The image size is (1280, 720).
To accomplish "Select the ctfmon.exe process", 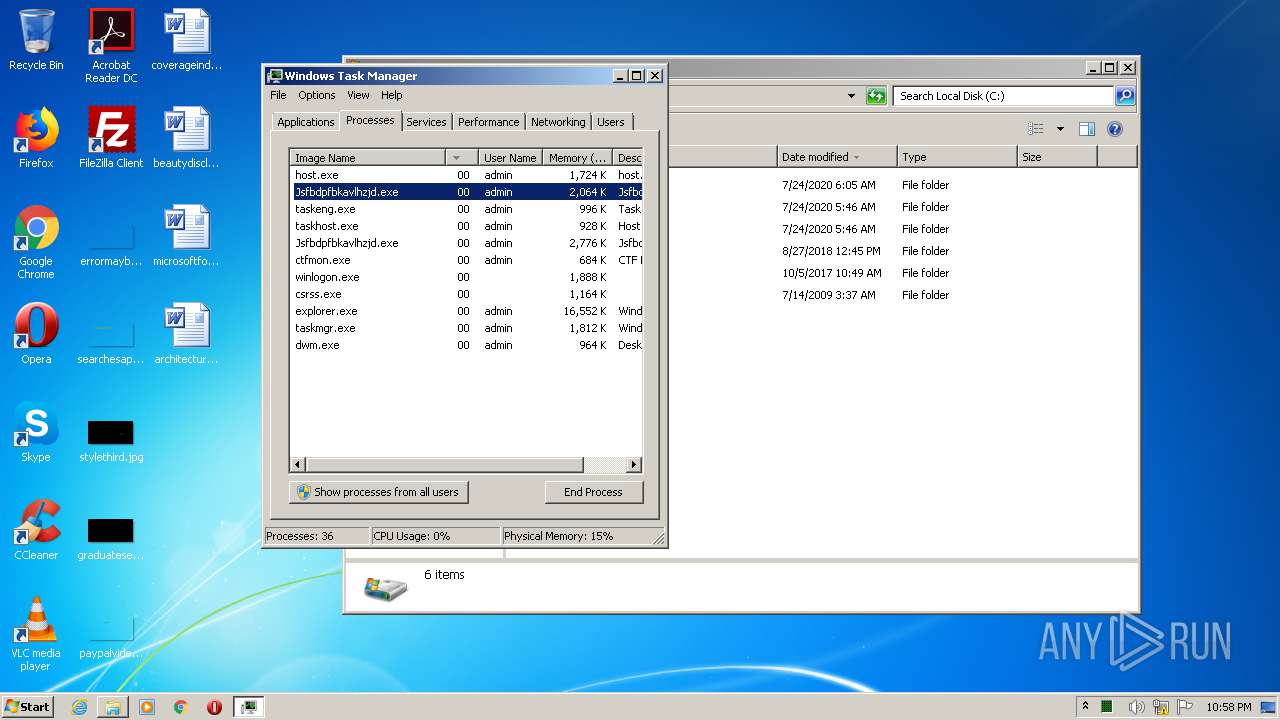I will (466, 260).
